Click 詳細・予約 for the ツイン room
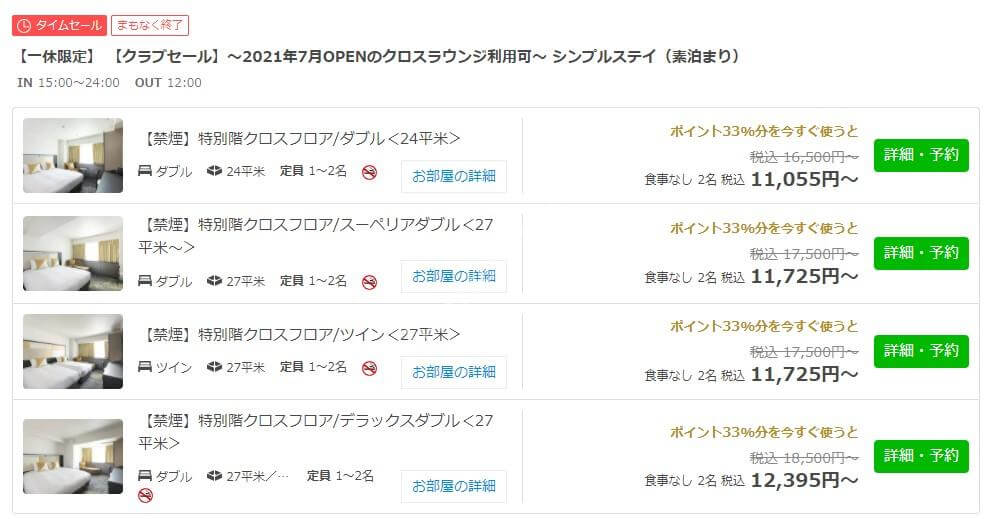This screenshot has width=991, height=519. [x=921, y=351]
